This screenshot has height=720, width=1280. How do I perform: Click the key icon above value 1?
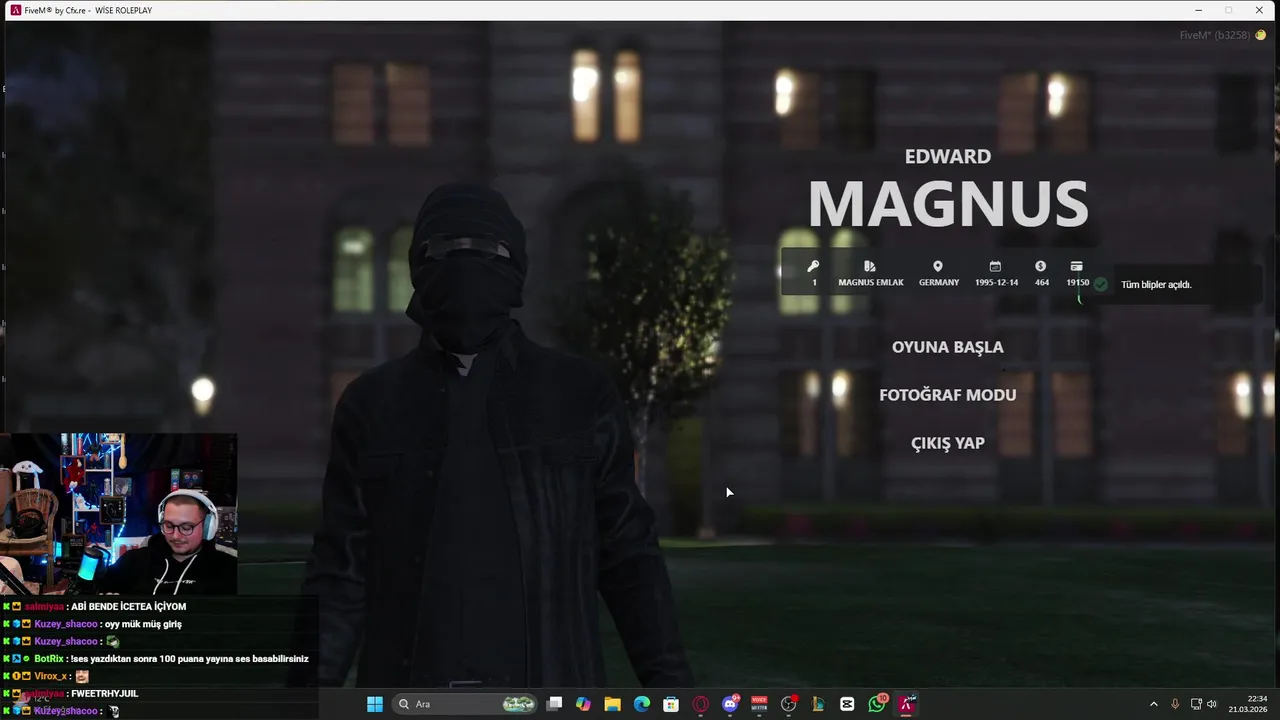click(813, 266)
